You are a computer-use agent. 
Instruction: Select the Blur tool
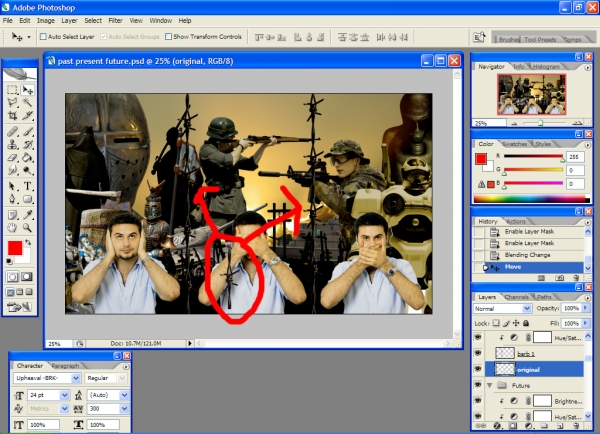[12, 170]
